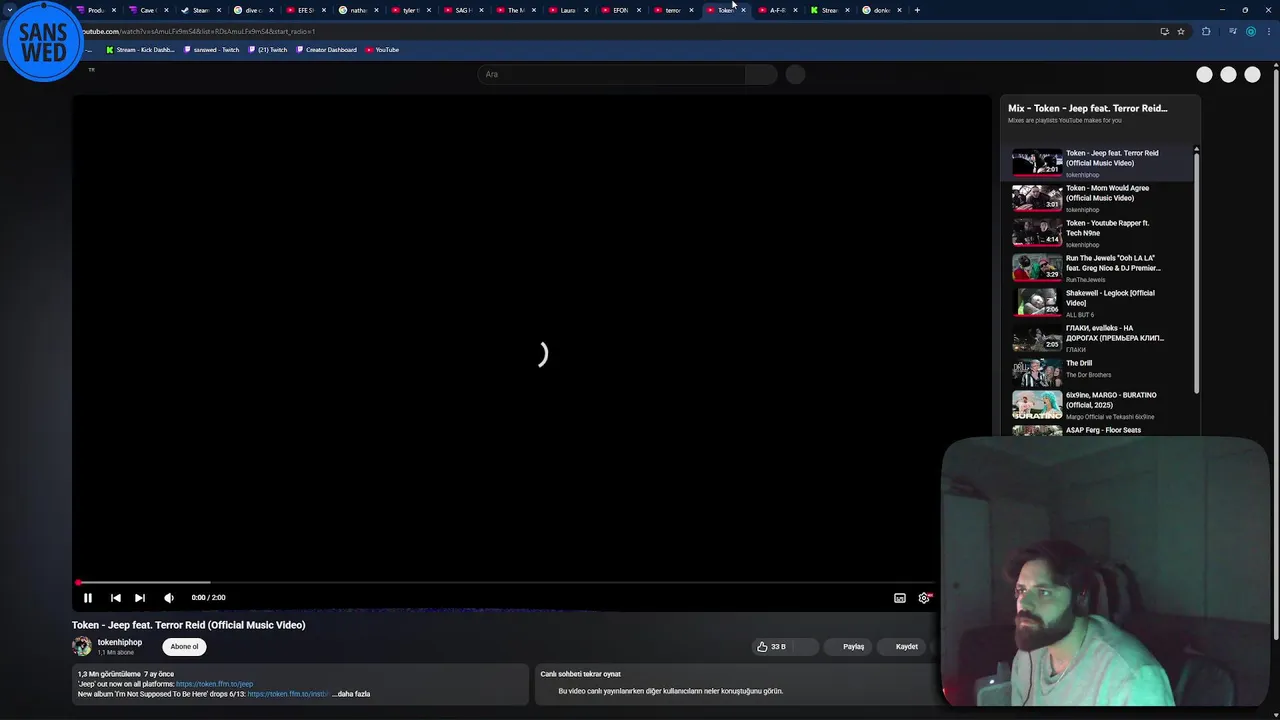1280x720 pixels.
Task: Open sanswed - Twitch bookmark
Action: [212, 50]
